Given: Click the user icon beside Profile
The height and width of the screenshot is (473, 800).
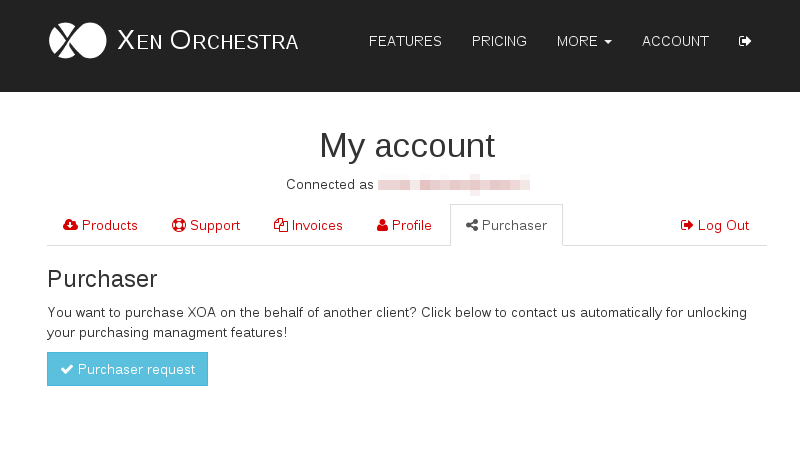Looking at the screenshot, I should click(x=382, y=225).
